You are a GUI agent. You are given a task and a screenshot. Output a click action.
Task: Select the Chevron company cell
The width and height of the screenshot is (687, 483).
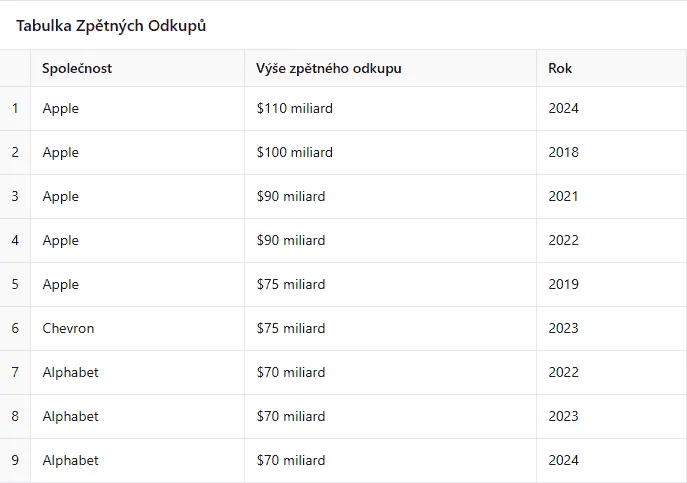pos(68,328)
